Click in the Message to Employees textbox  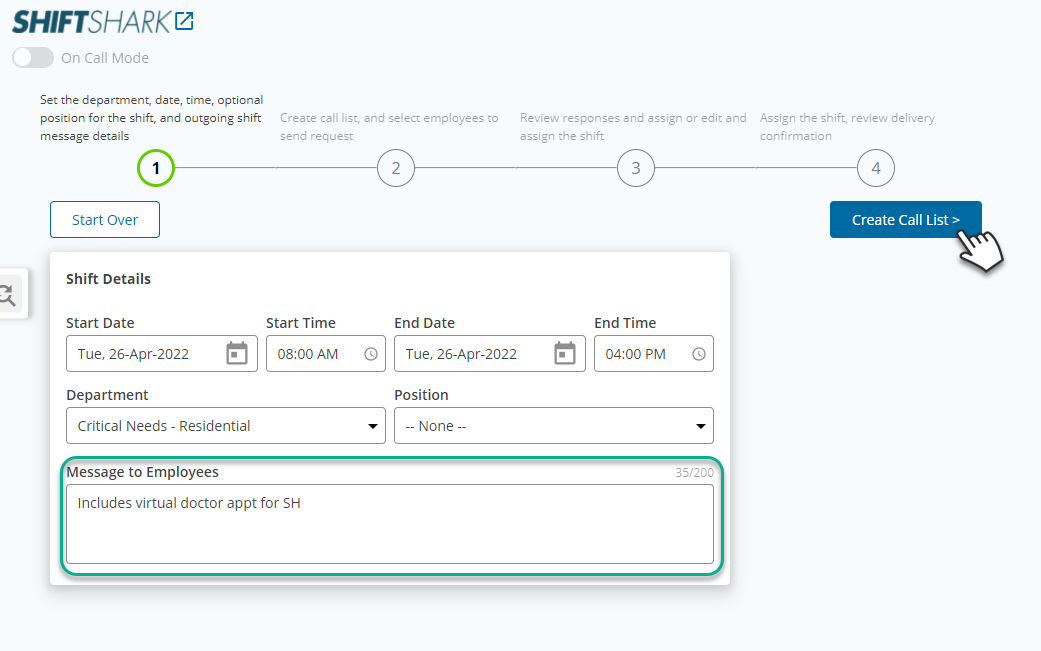click(390, 524)
